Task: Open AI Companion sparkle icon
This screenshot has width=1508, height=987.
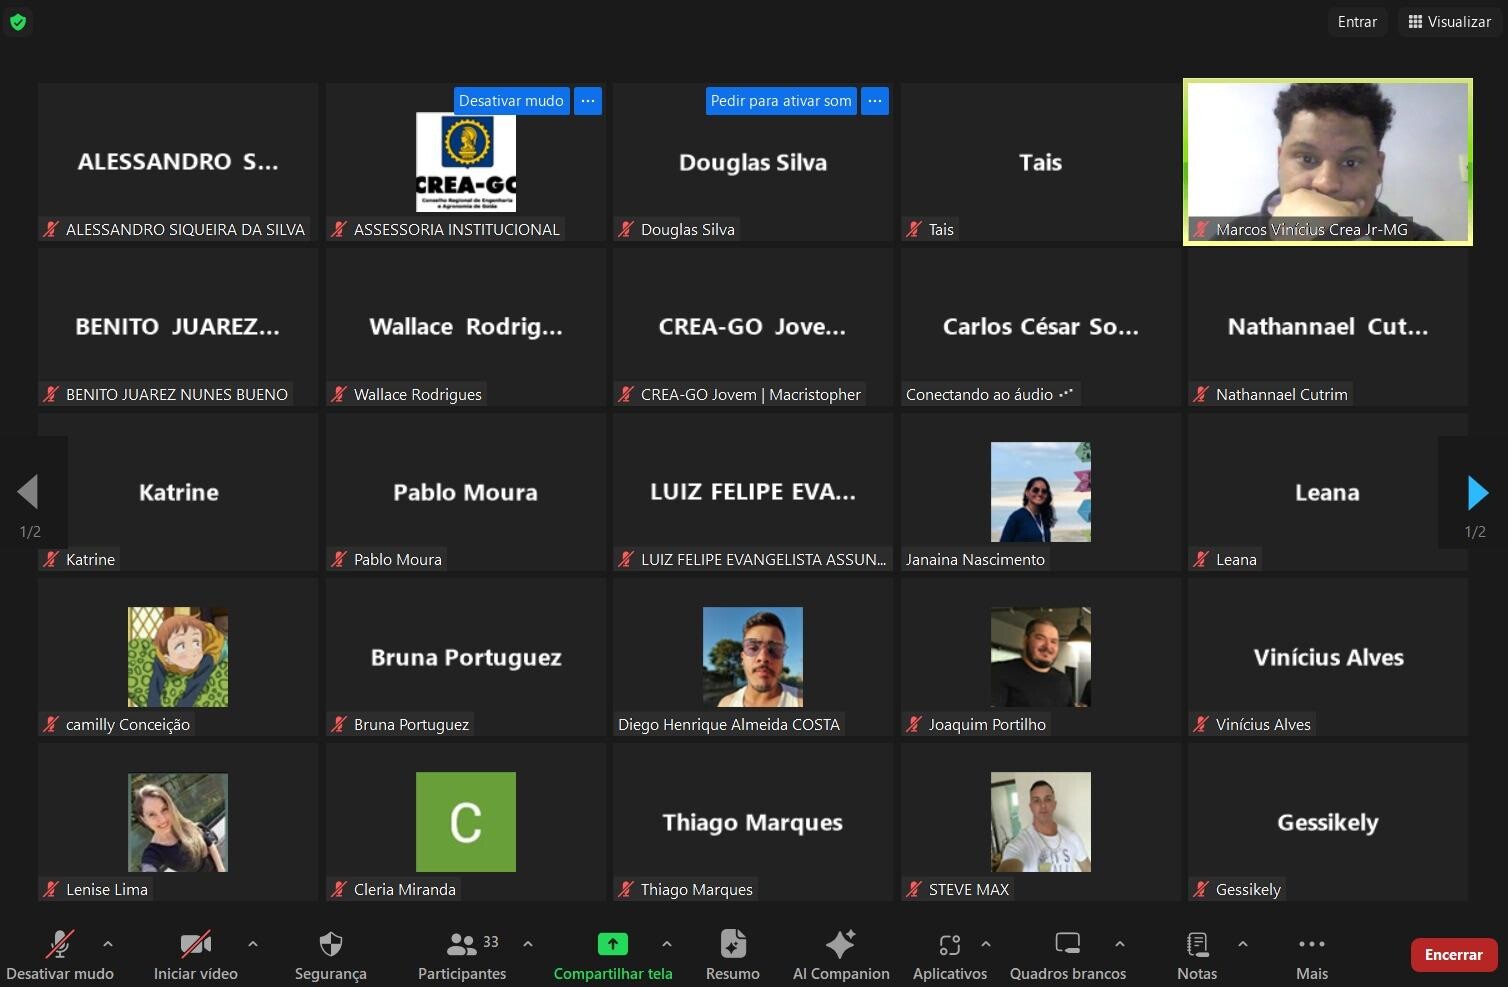Action: pyautogui.click(x=841, y=943)
